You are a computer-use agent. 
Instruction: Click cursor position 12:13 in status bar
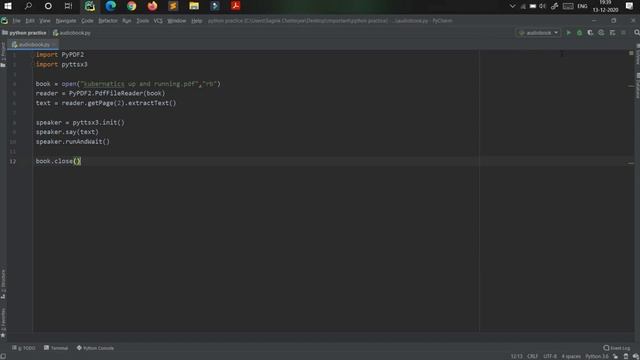(516, 356)
